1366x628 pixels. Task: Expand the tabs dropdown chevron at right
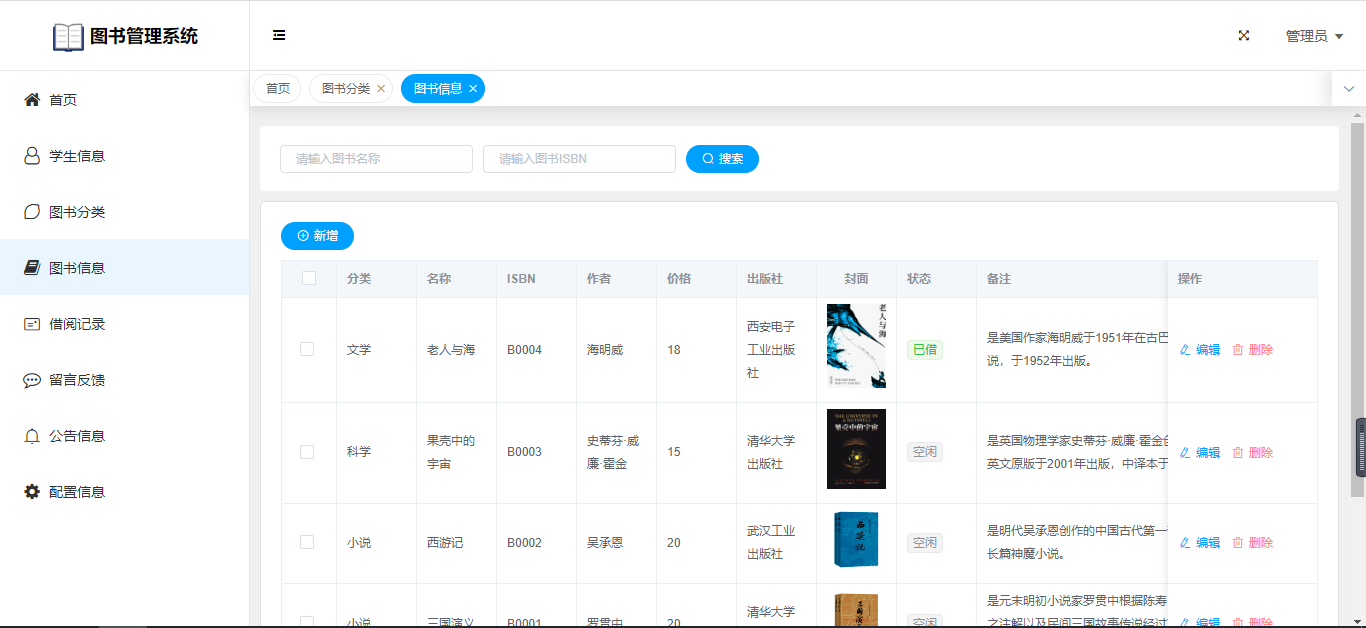coord(1348,89)
